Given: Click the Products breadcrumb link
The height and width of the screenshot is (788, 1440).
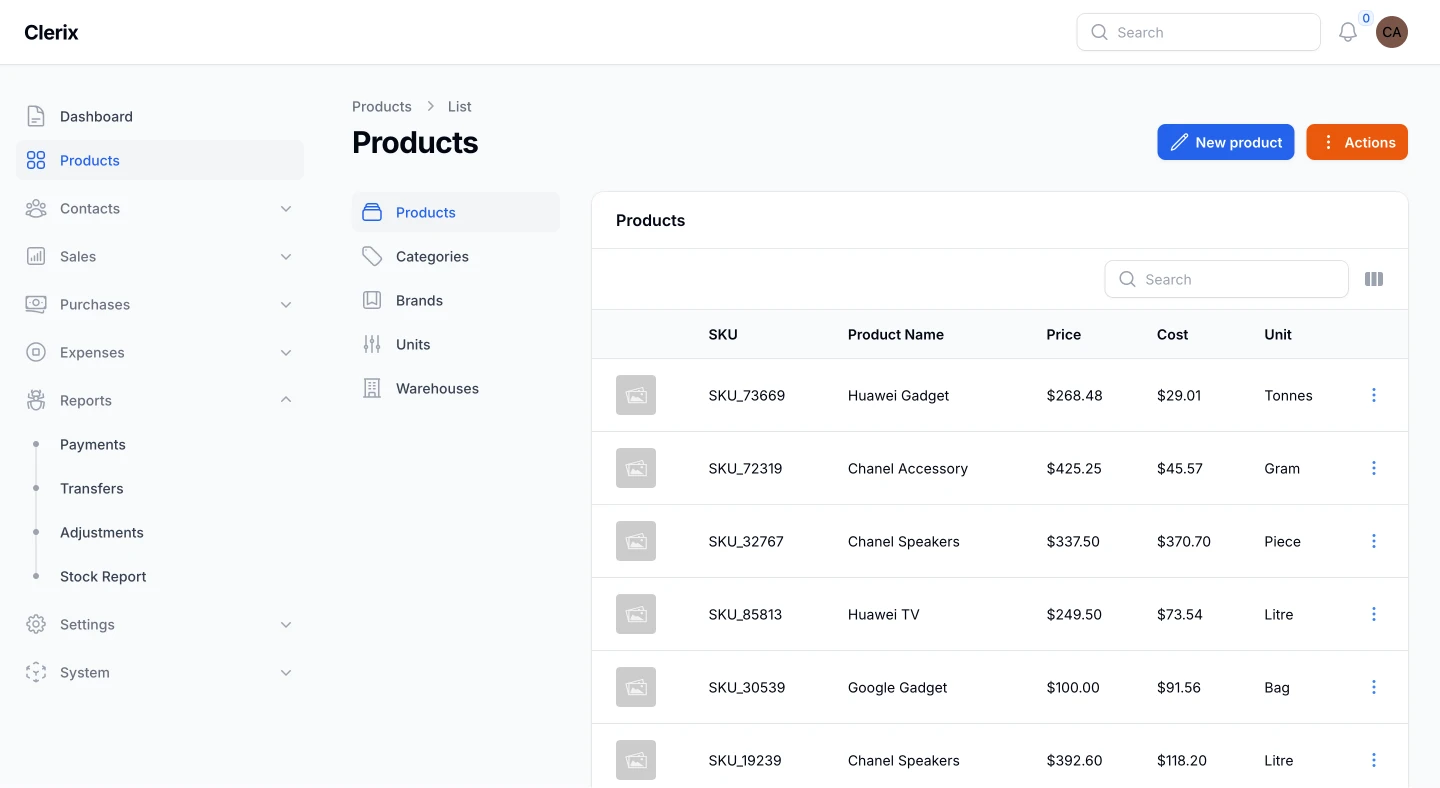Looking at the screenshot, I should pyautogui.click(x=382, y=106).
